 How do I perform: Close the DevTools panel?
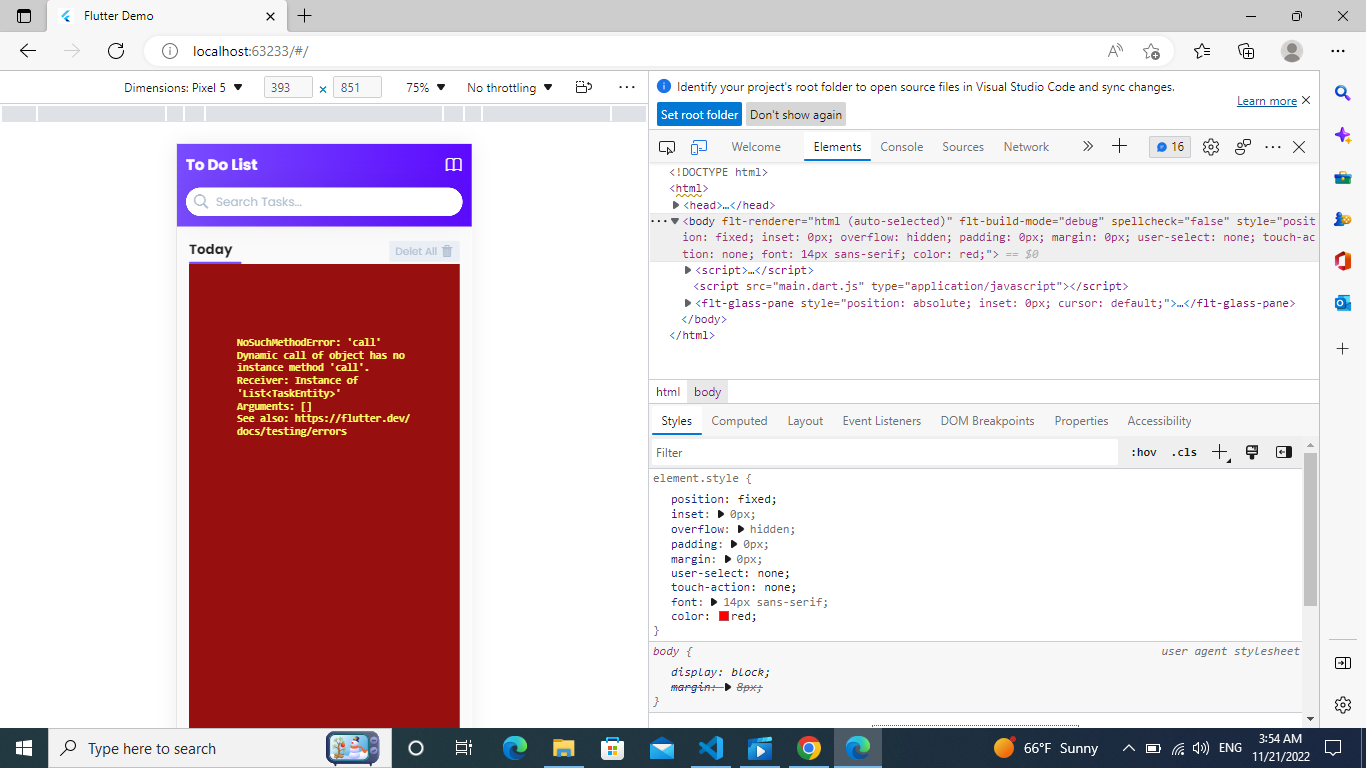(1299, 147)
